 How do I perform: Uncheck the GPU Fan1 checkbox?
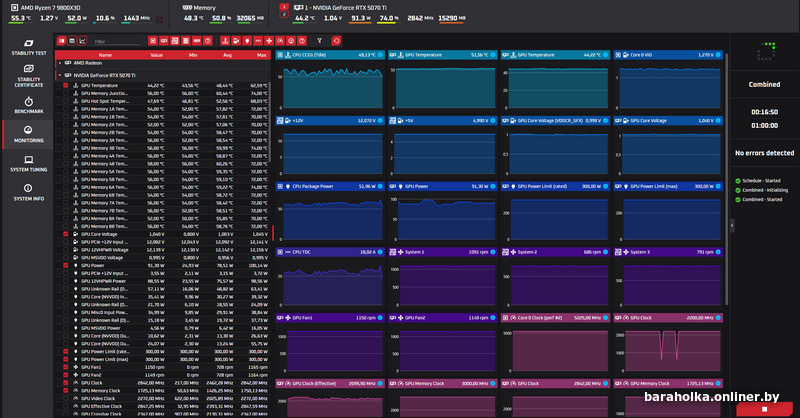point(65,367)
